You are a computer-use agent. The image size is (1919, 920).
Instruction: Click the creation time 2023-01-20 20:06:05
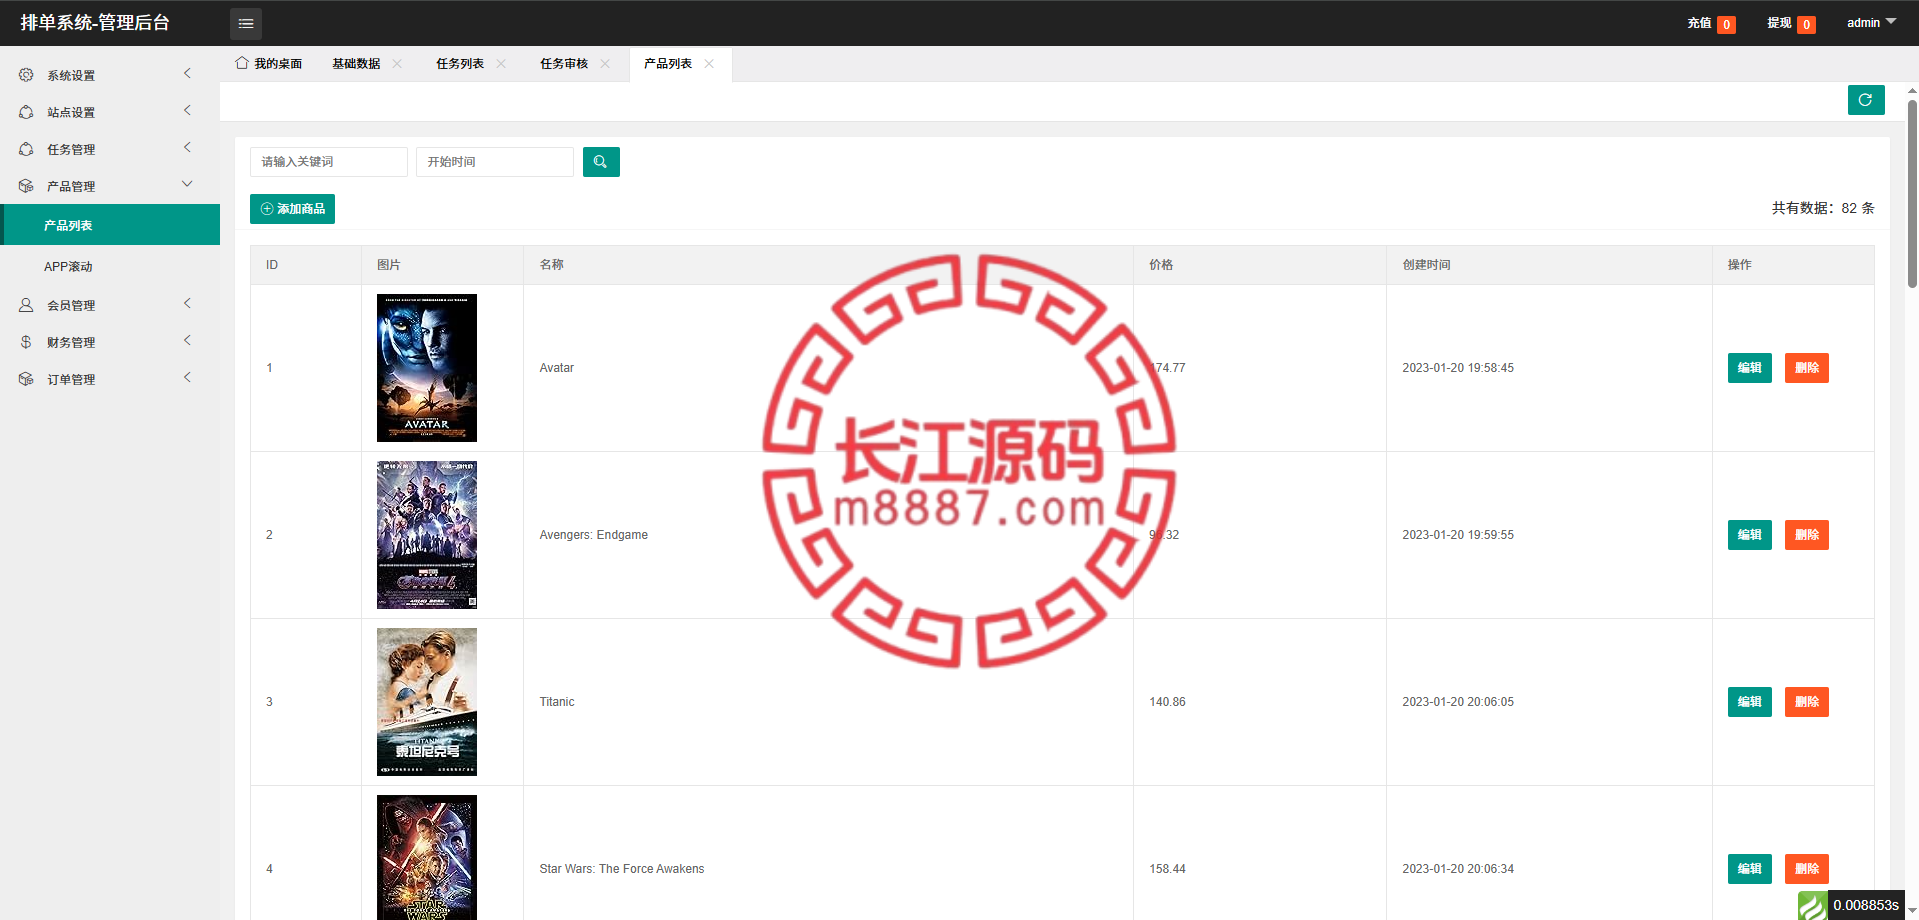(1458, 702)
